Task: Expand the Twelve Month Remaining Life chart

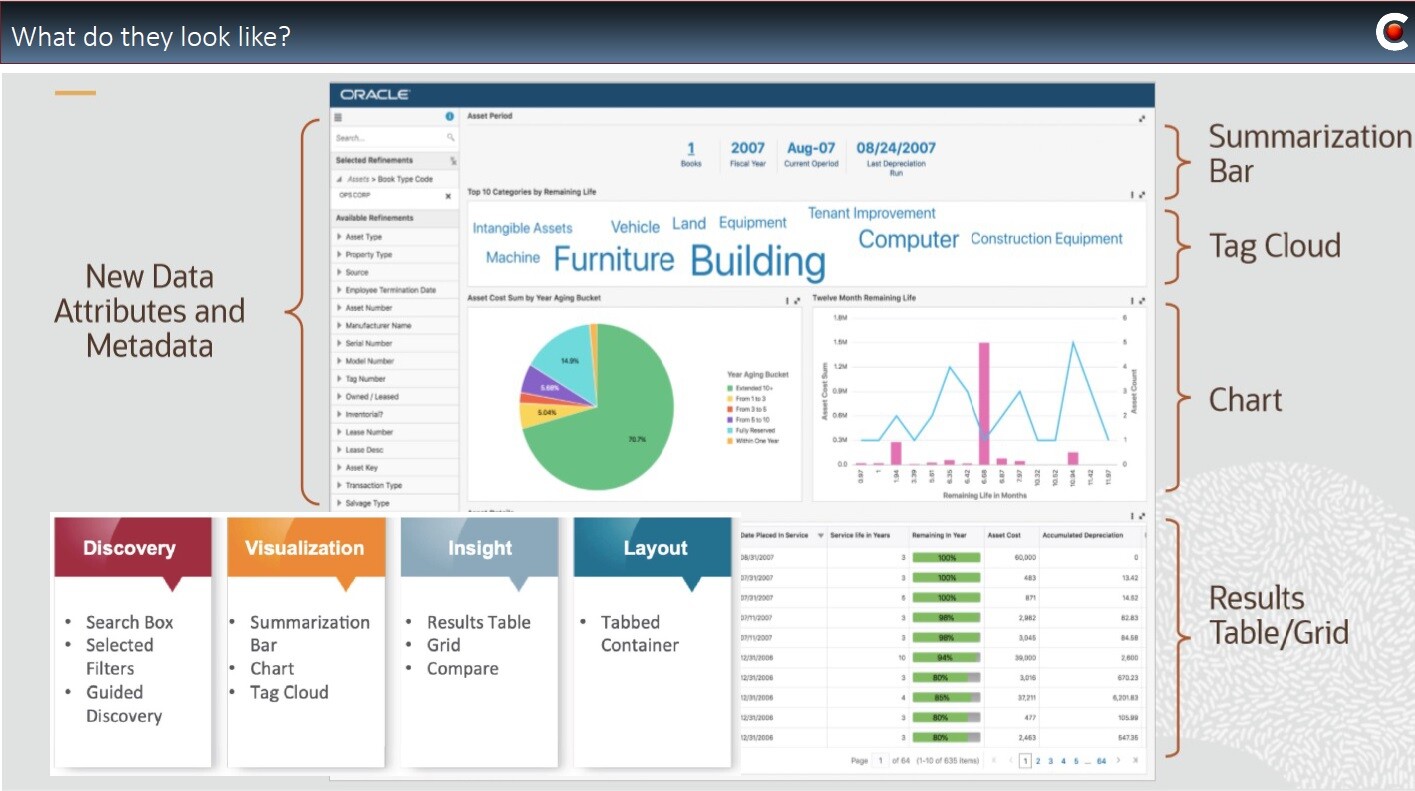Action: coord(1141,300)
